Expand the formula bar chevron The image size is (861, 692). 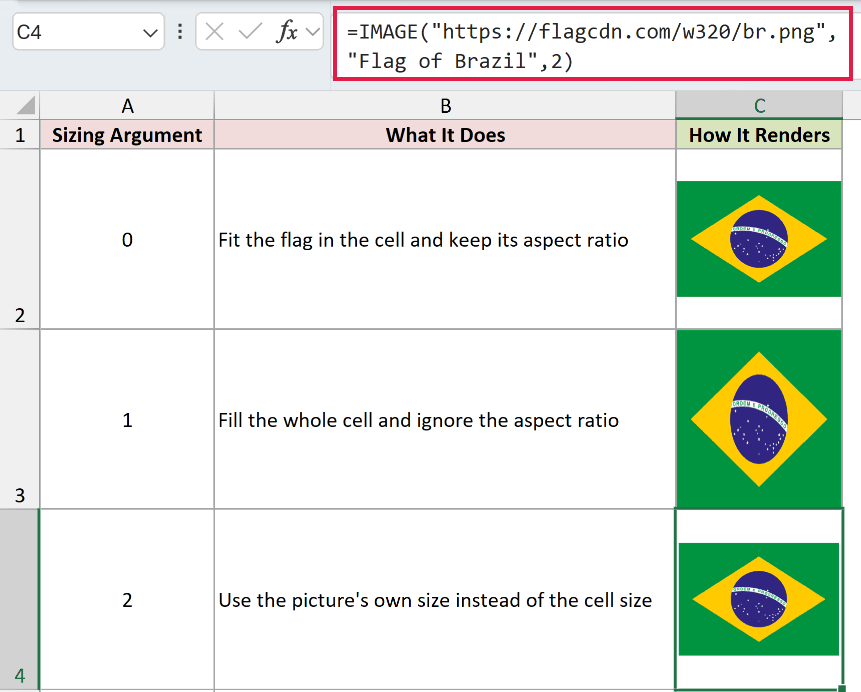(314, 32)
